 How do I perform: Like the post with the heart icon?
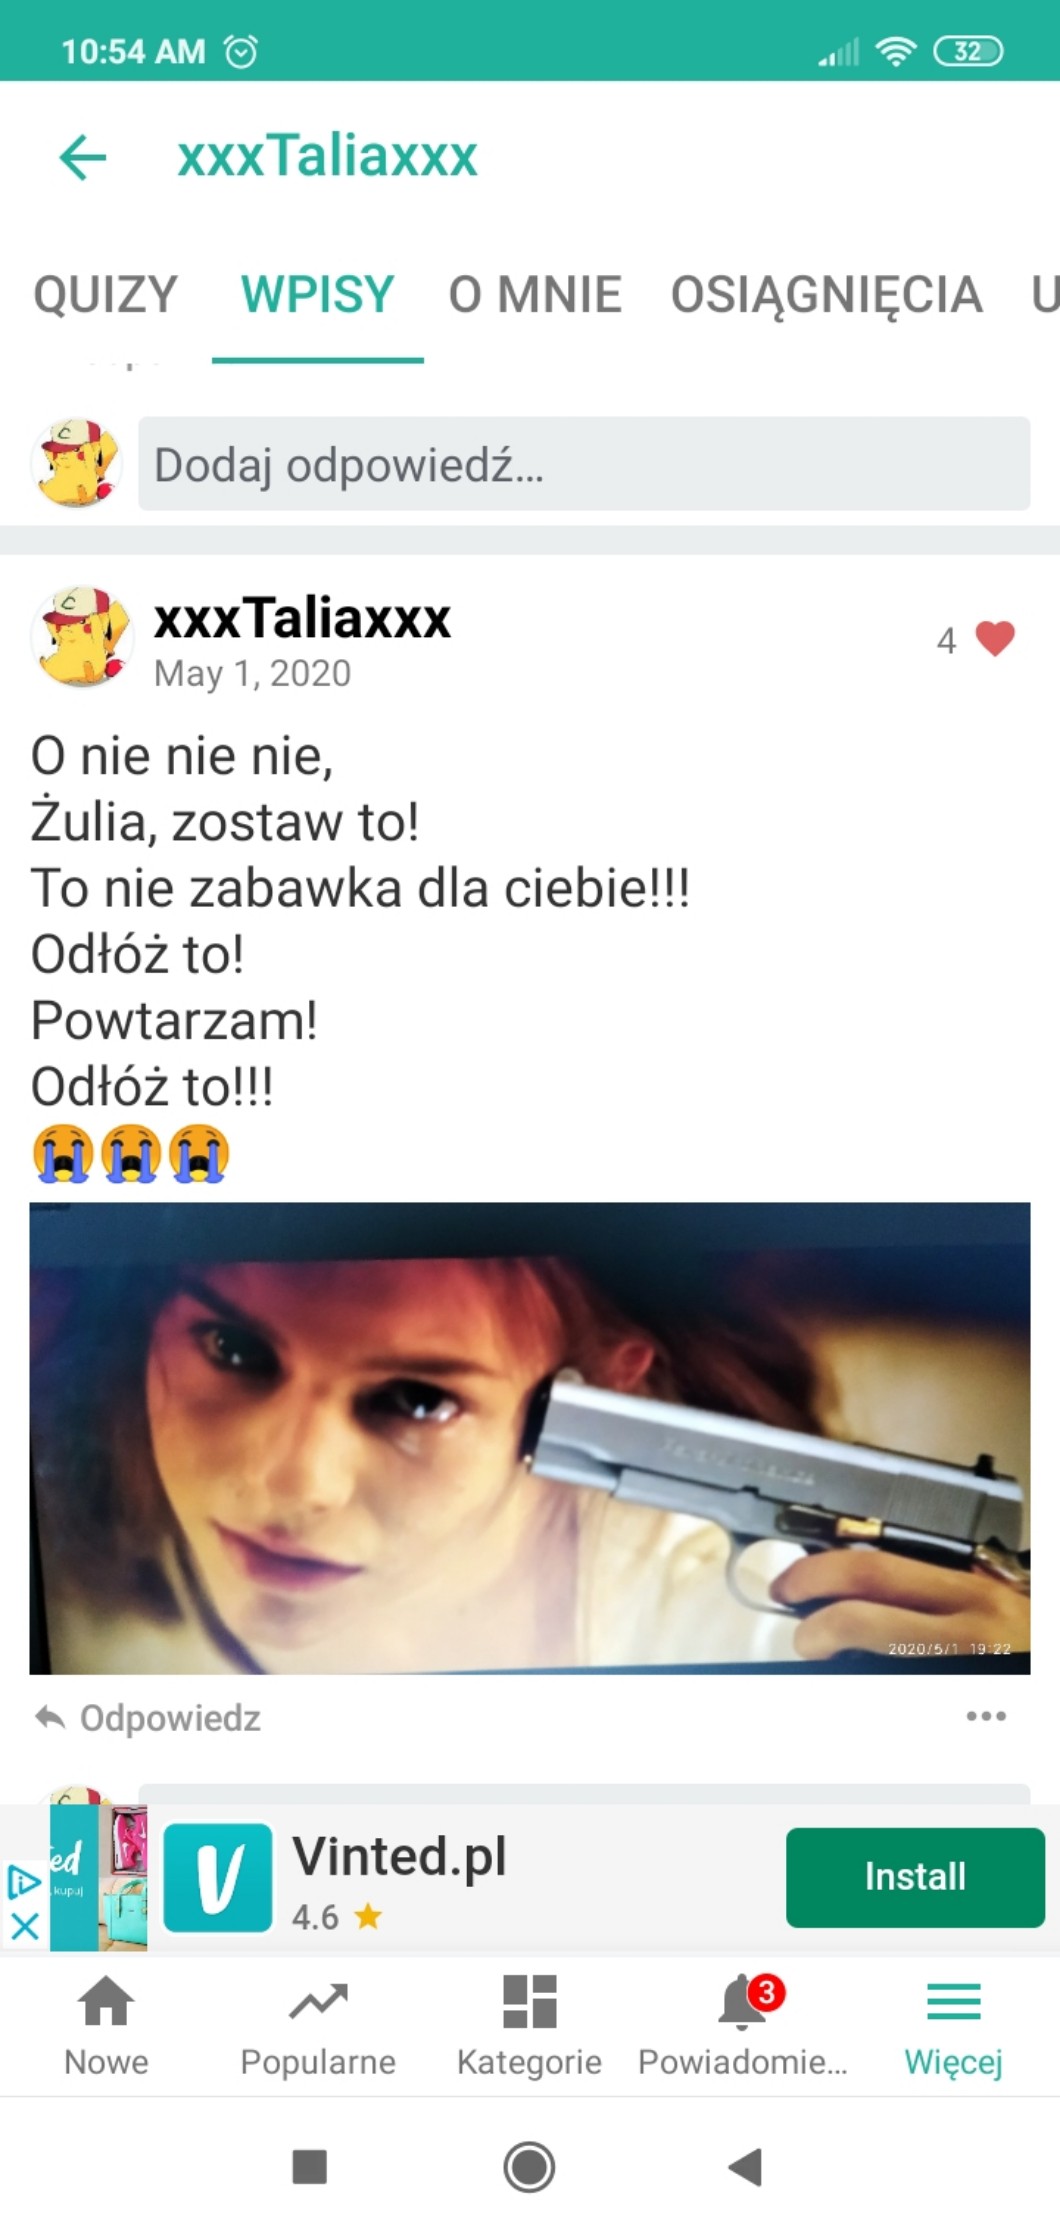[994, 638]
